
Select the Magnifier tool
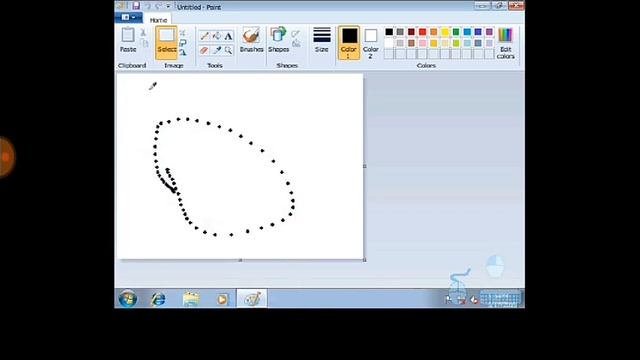pyautogui.click(x=228, y=50)
